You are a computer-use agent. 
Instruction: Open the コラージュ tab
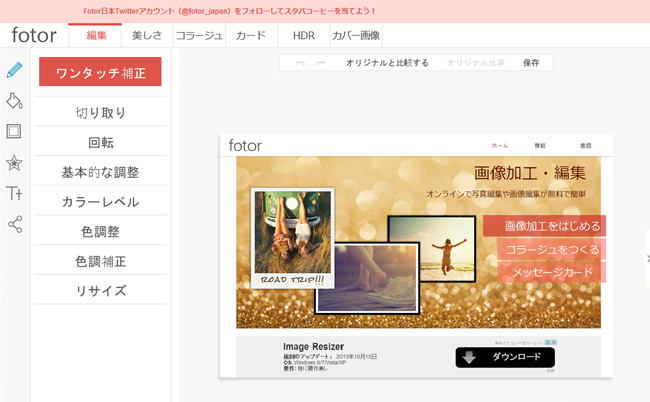tap(199, 35)
